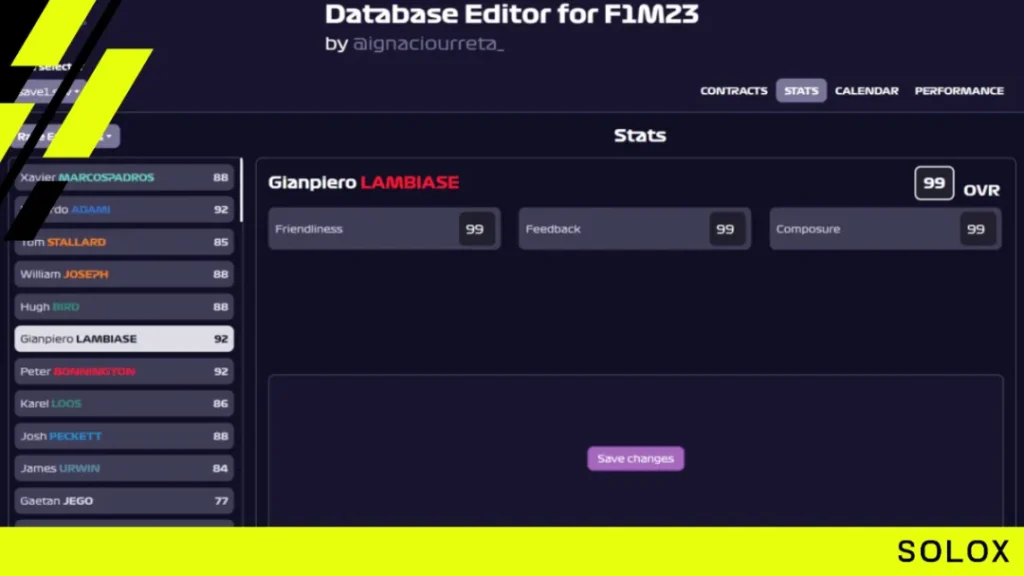Click the Gianpiero LAMBIASE name heading
The image size is (1024, 576).
pos(363,183)
